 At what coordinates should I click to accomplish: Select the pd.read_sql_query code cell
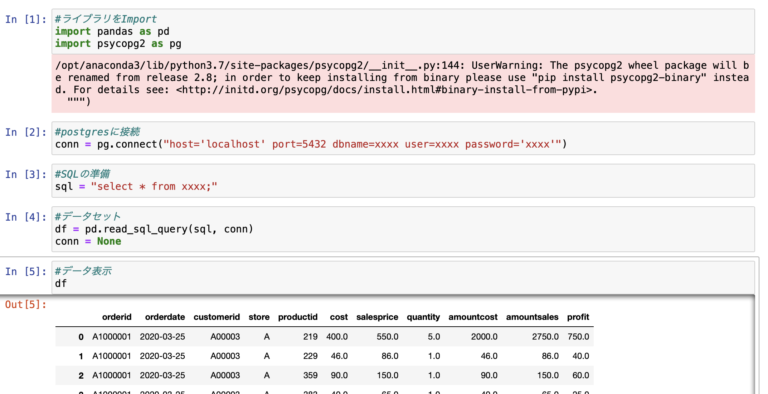403,229
